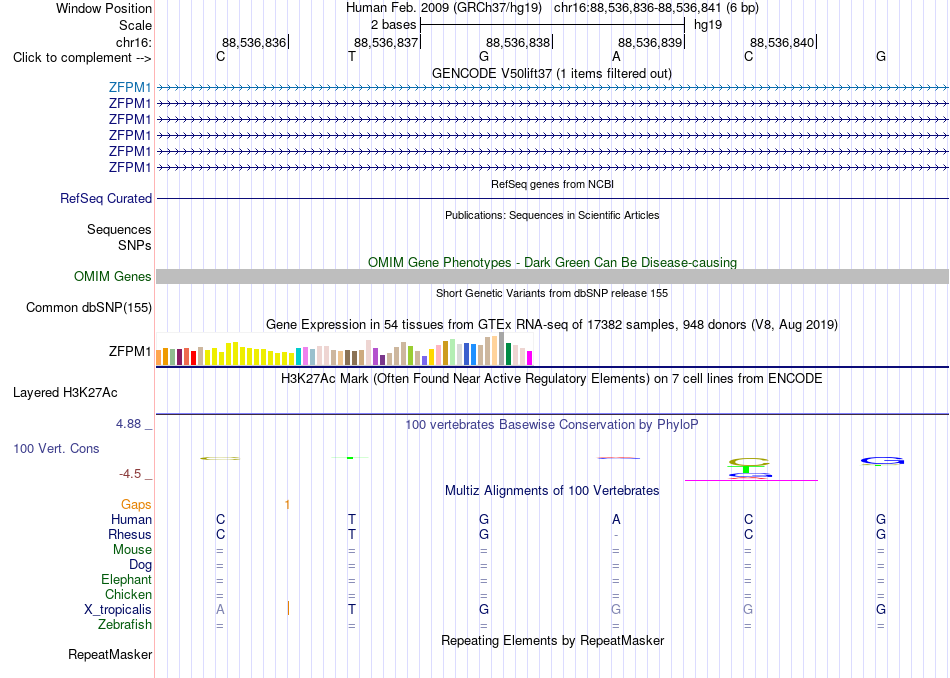Click the "Click to complement -->" label
The image size is (950, 678).
pos(82,58)
